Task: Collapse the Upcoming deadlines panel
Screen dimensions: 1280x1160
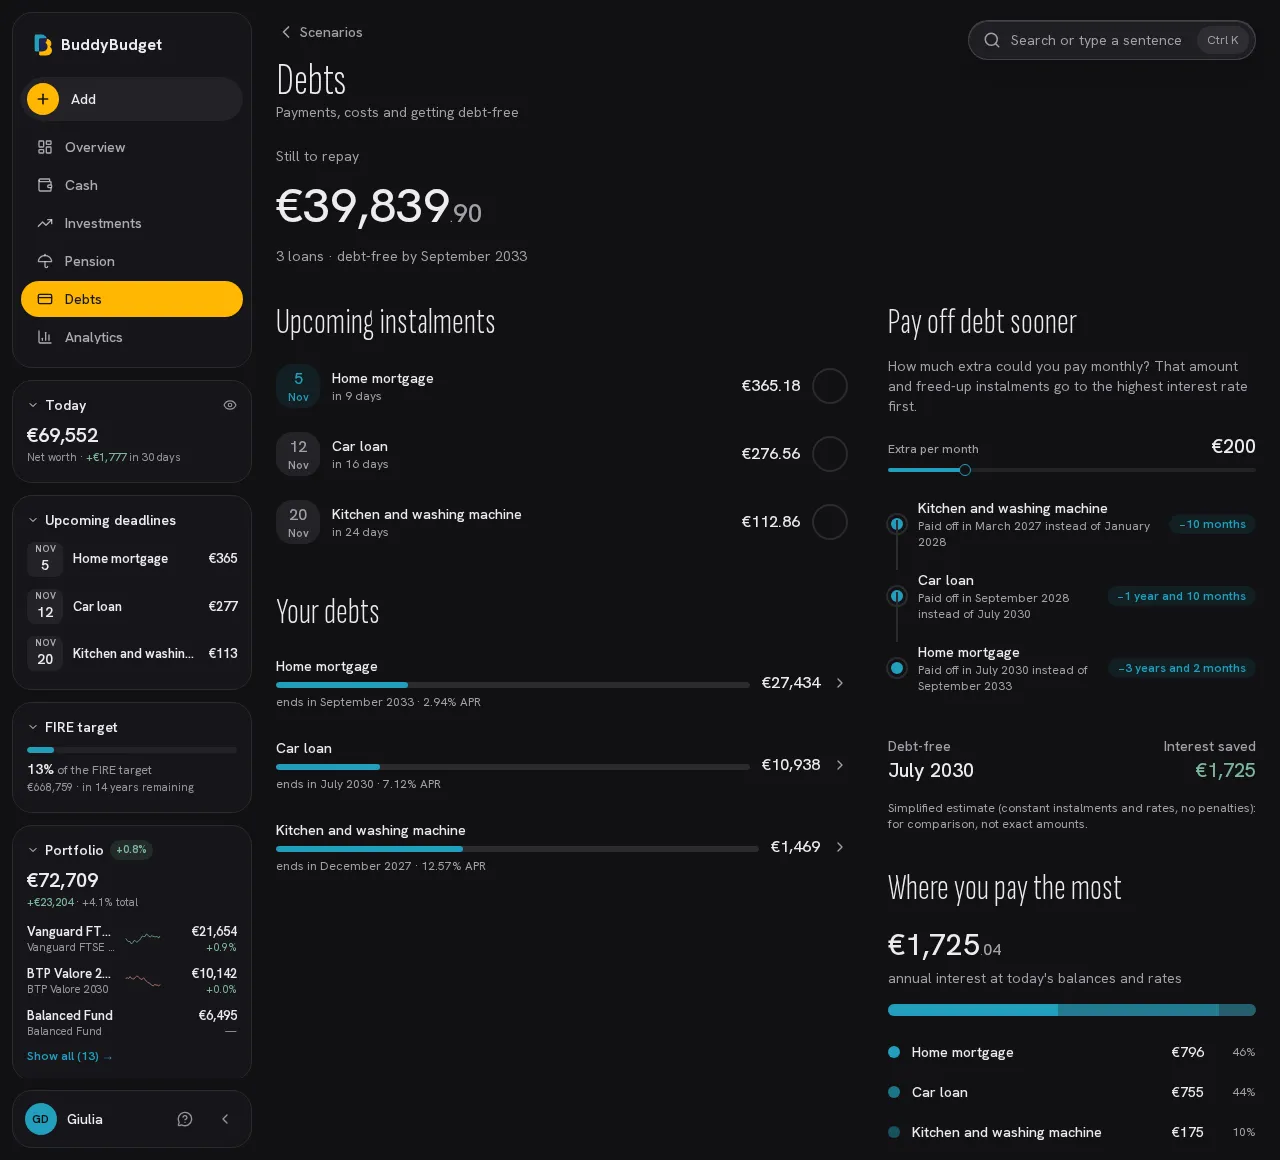Action: 33,520
